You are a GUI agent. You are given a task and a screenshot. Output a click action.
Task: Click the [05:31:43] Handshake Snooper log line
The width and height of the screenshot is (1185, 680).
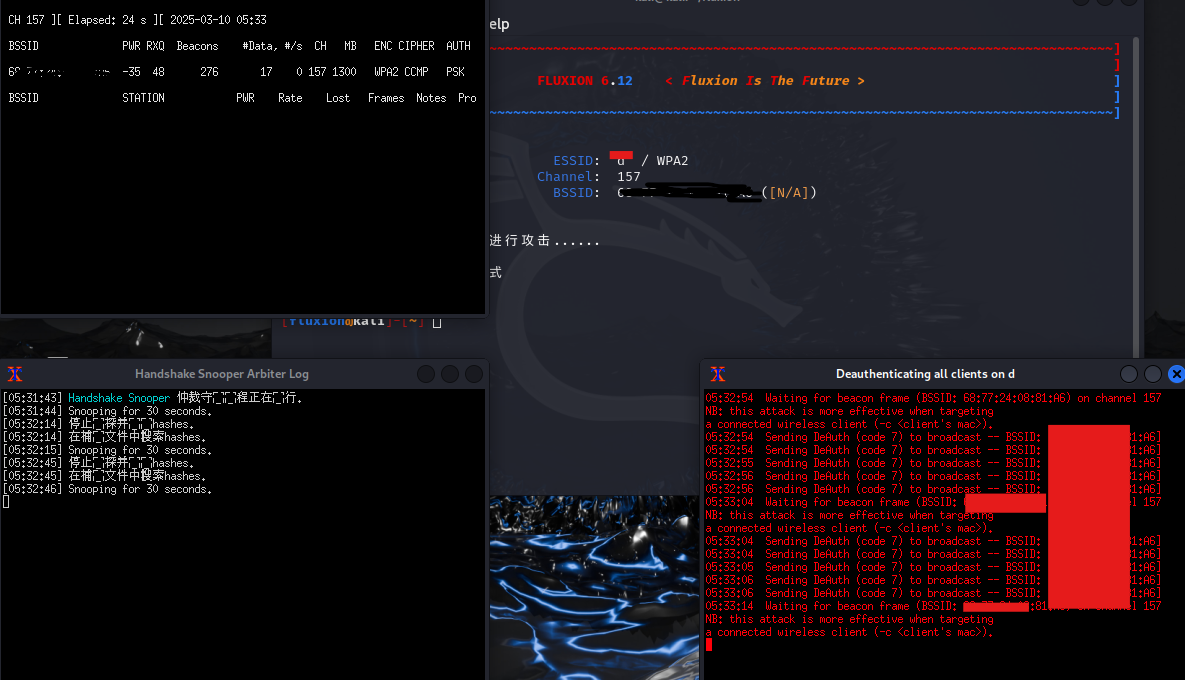coord(153,398)
